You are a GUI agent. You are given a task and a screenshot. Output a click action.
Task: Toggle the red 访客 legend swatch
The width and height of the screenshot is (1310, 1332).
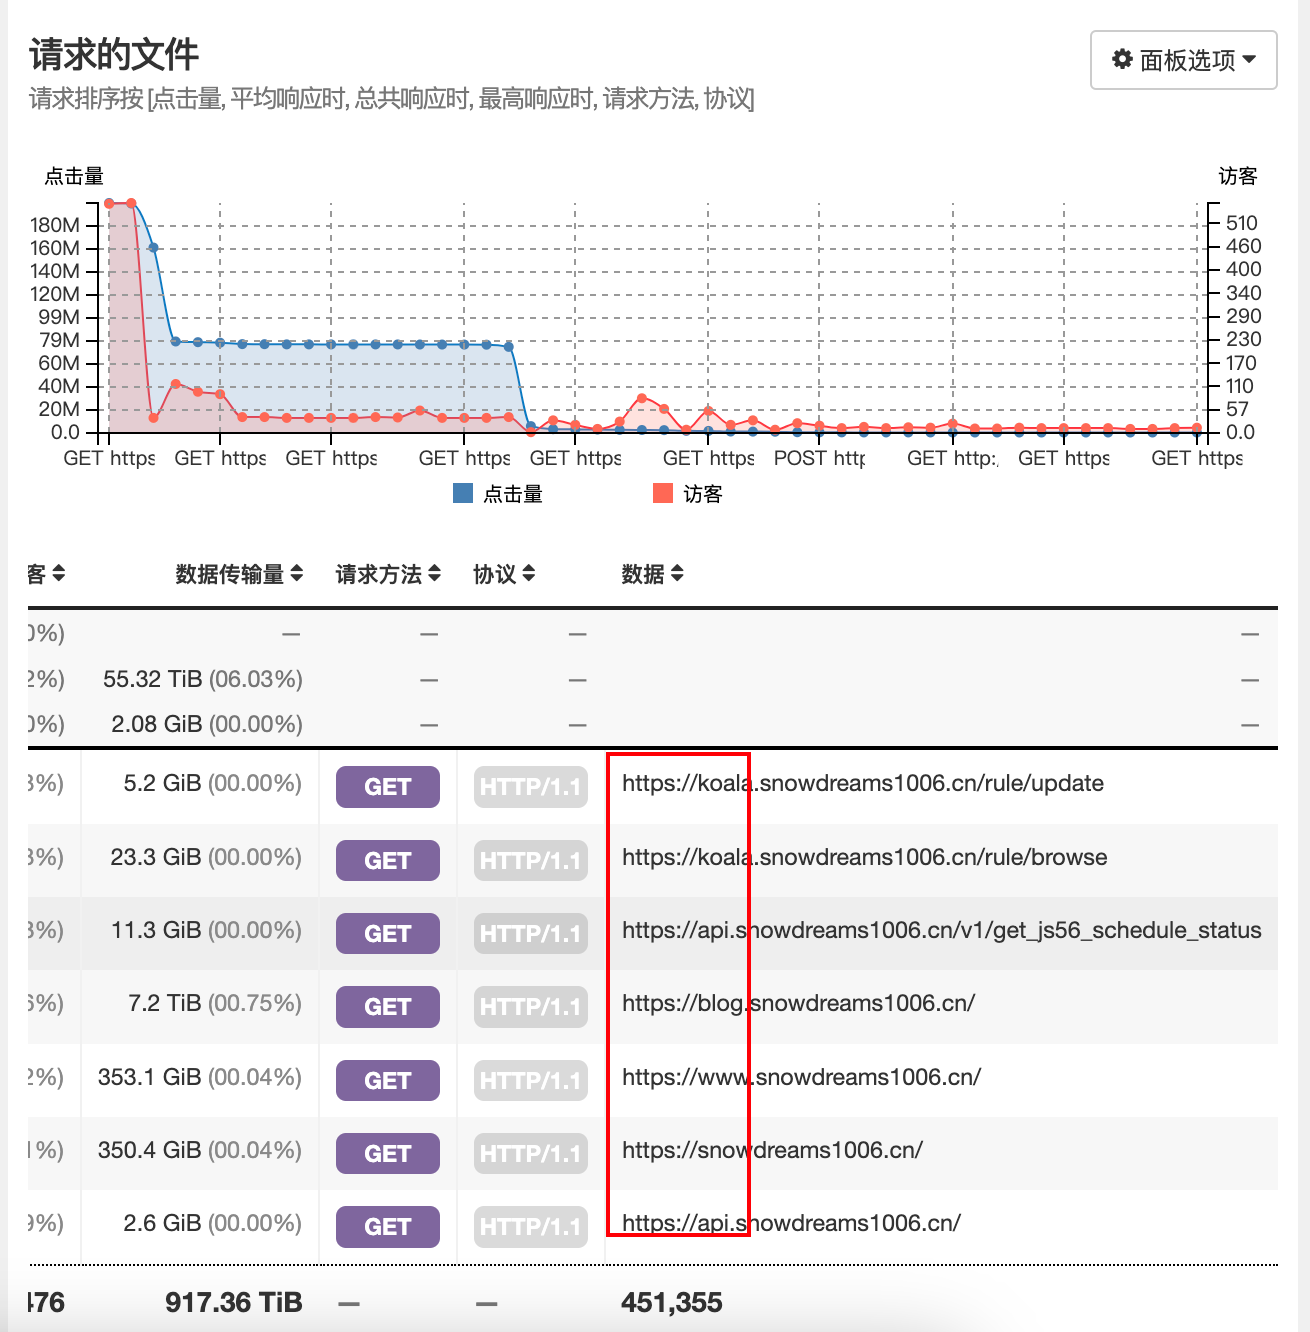point(662,493)
